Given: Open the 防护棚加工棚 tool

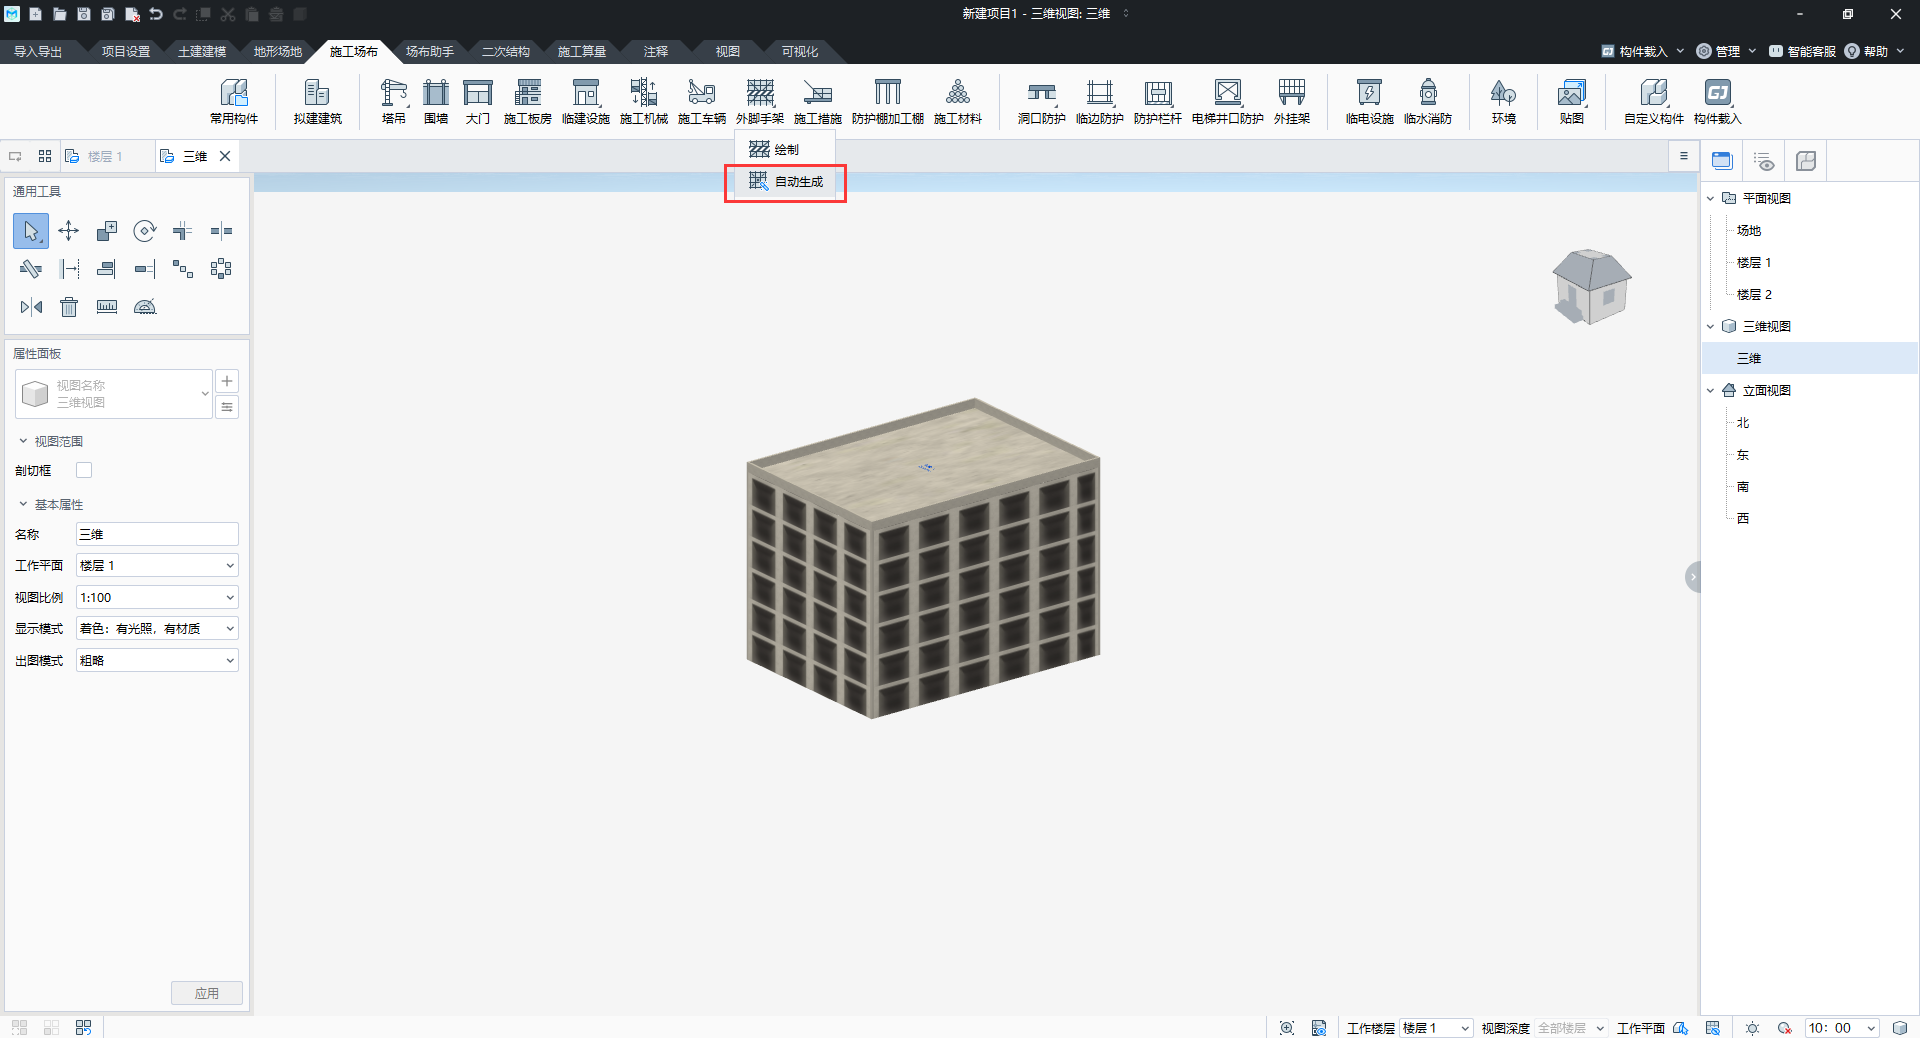Looking at the screenshot, I should [x=888, y=101].
